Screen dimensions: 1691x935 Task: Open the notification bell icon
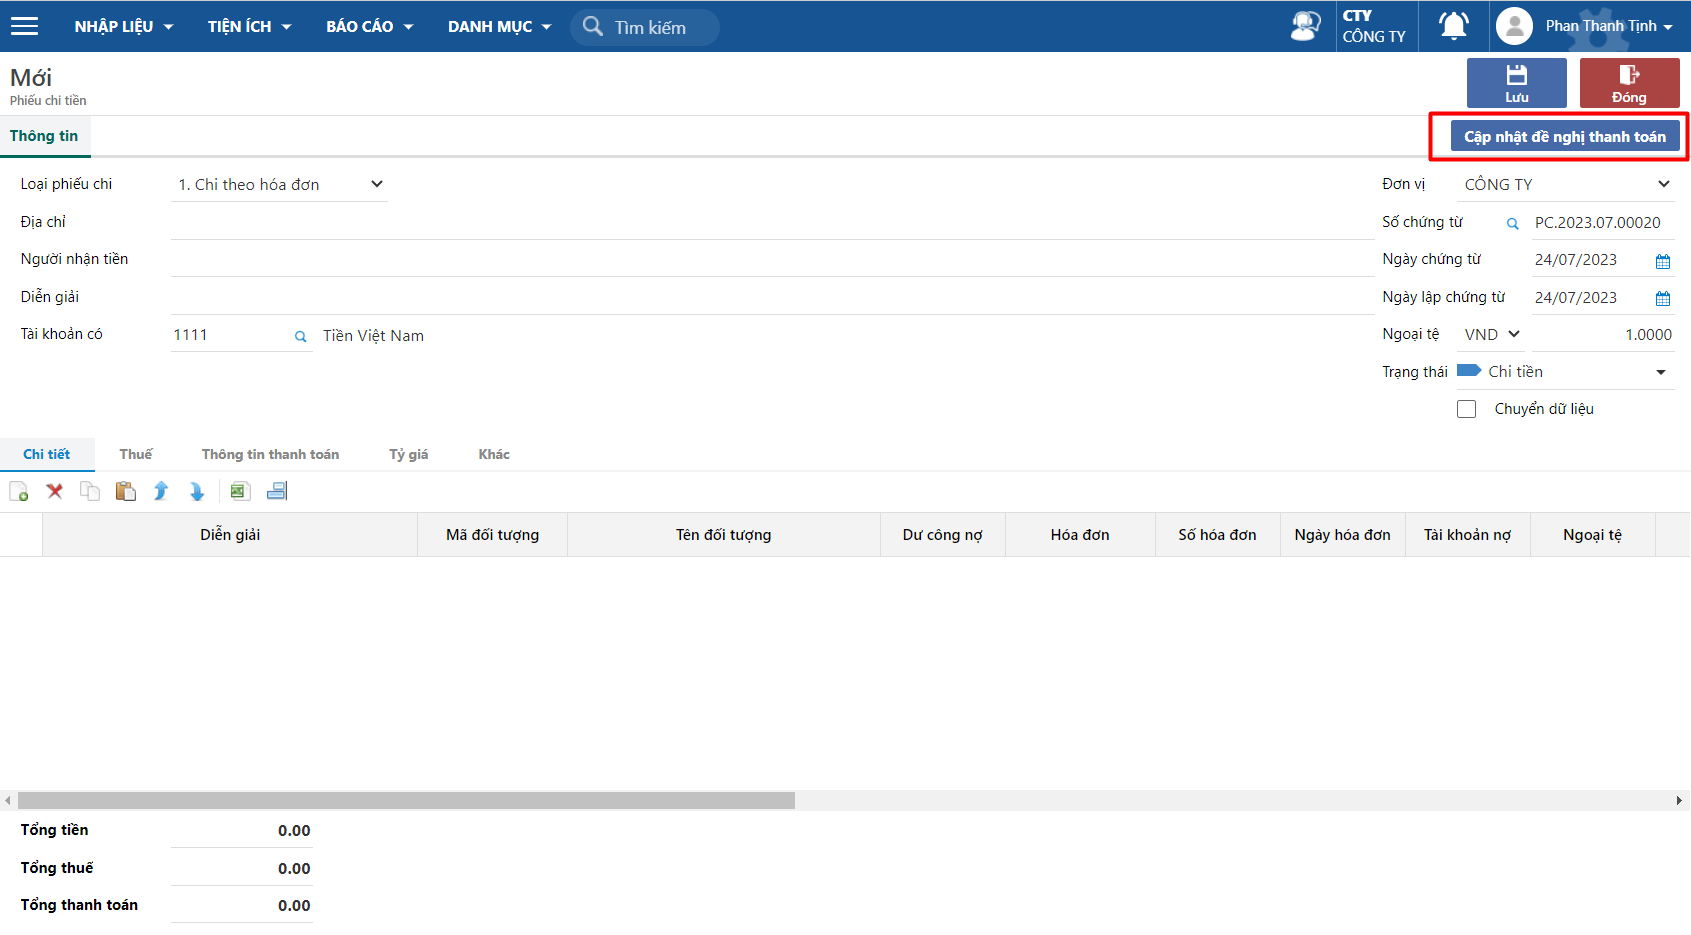(1453, 26)
